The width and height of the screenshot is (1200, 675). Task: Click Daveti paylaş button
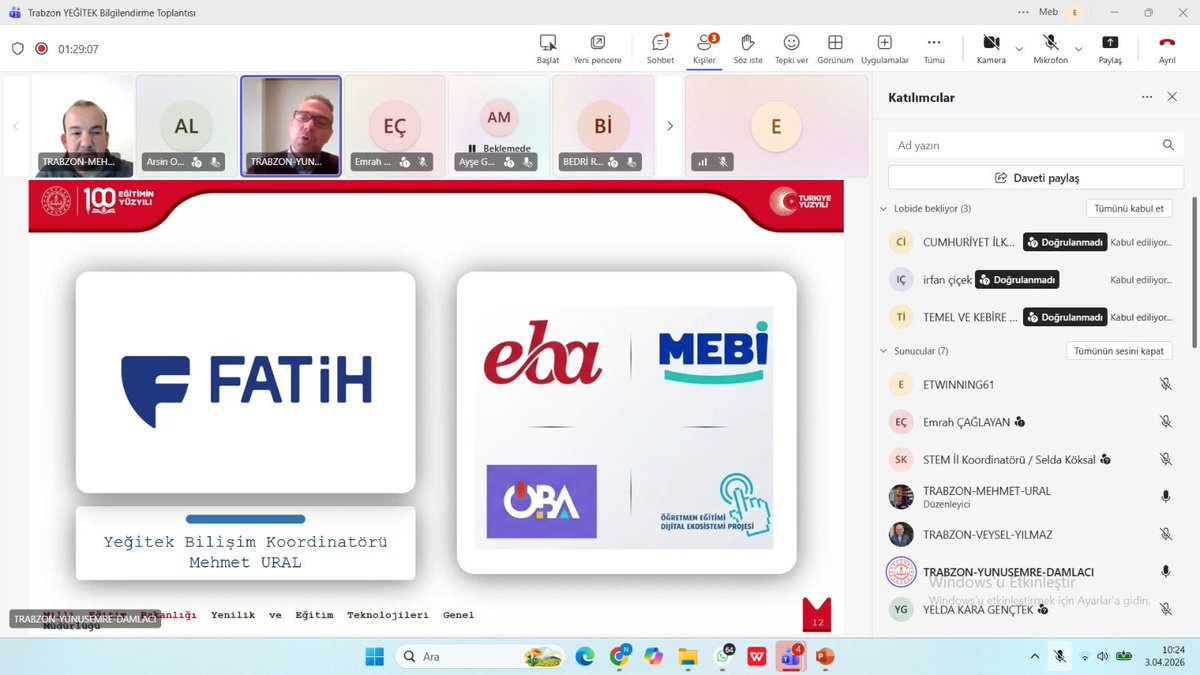[1036, 178]
